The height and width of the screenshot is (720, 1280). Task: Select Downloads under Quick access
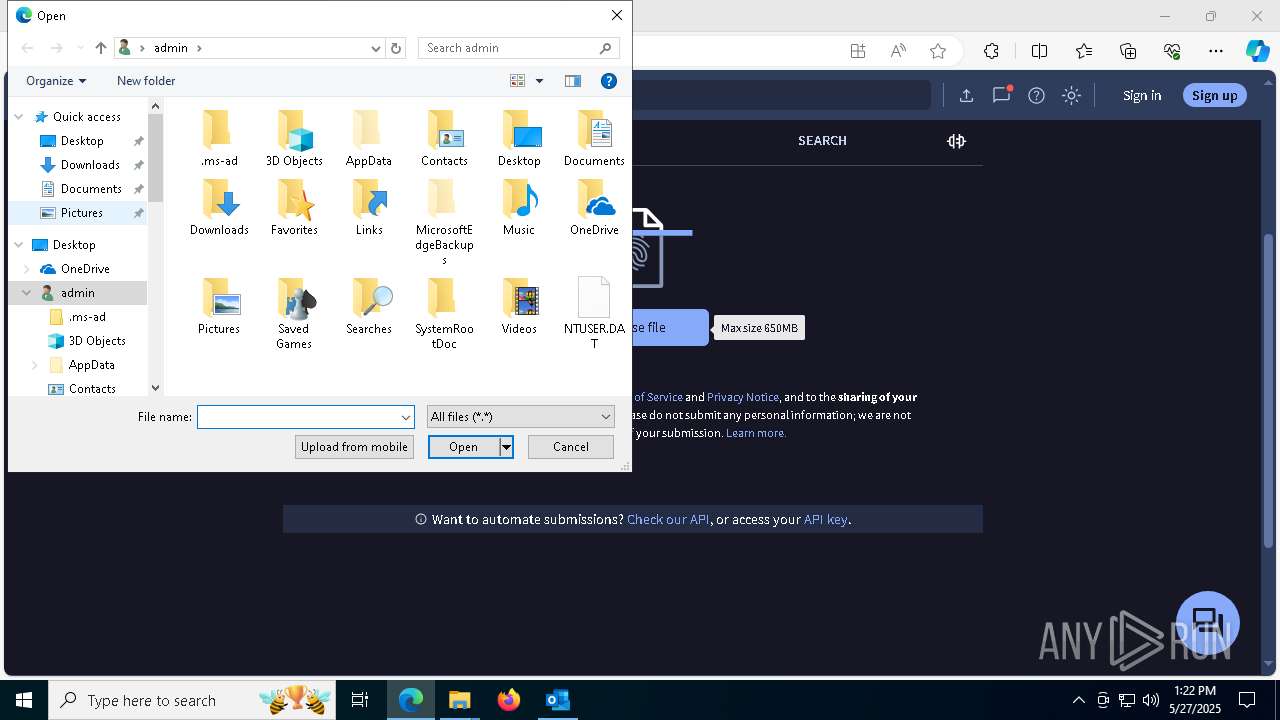click(x=90, y=165)
